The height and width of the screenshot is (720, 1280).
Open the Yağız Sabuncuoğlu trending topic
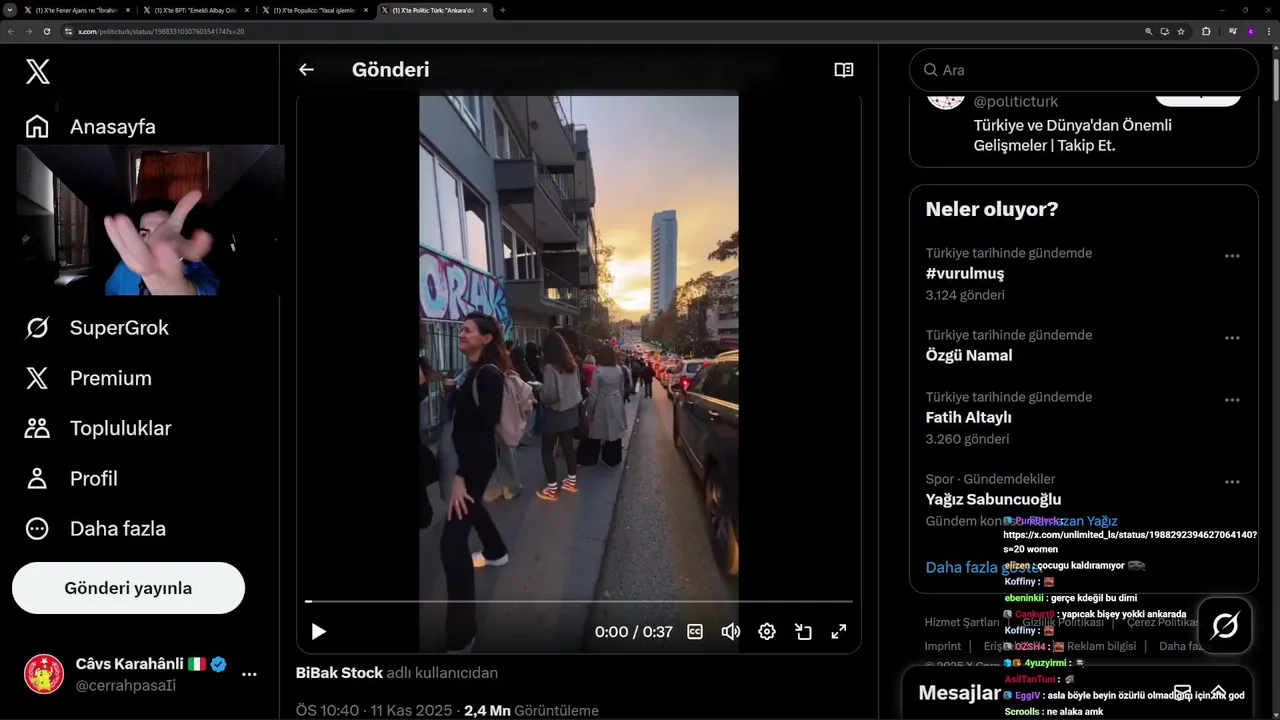pyautogui.click(x=993, y=499)
